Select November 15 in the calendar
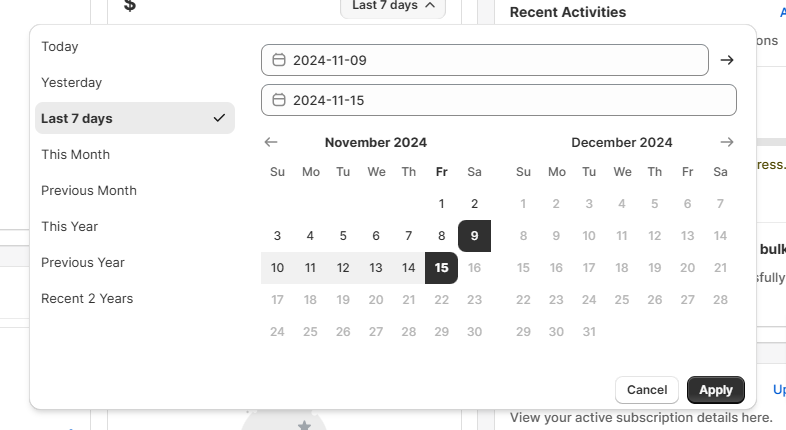Image resolution: width=786 pixels, height=430 pixels. [x=441, y=268]
